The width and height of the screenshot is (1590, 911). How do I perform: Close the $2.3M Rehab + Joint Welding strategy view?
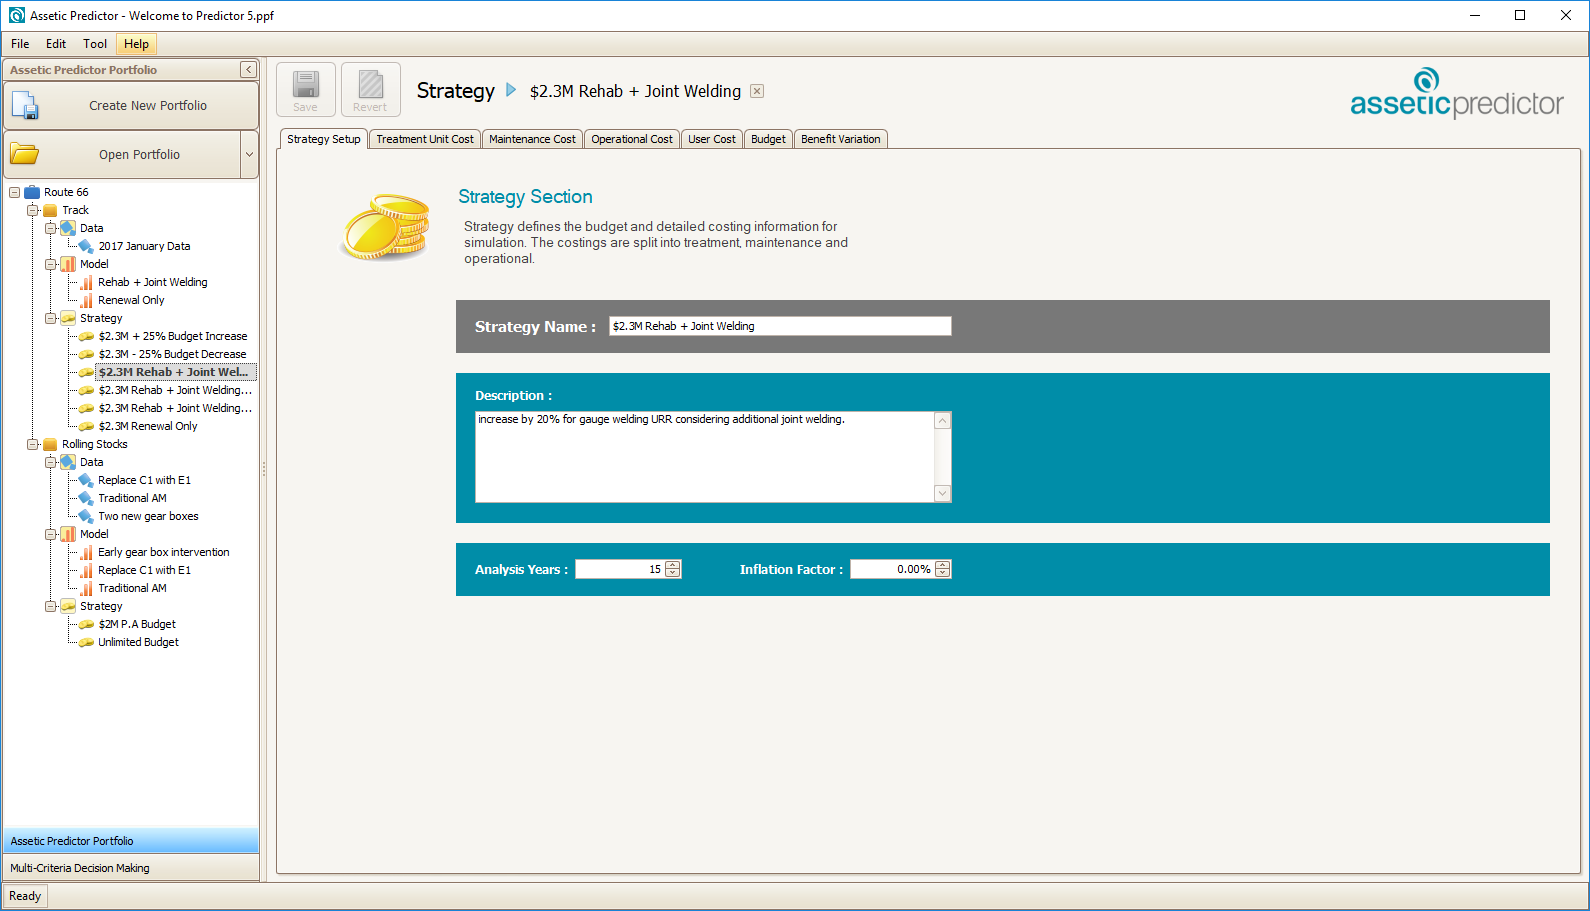[757, 91]
